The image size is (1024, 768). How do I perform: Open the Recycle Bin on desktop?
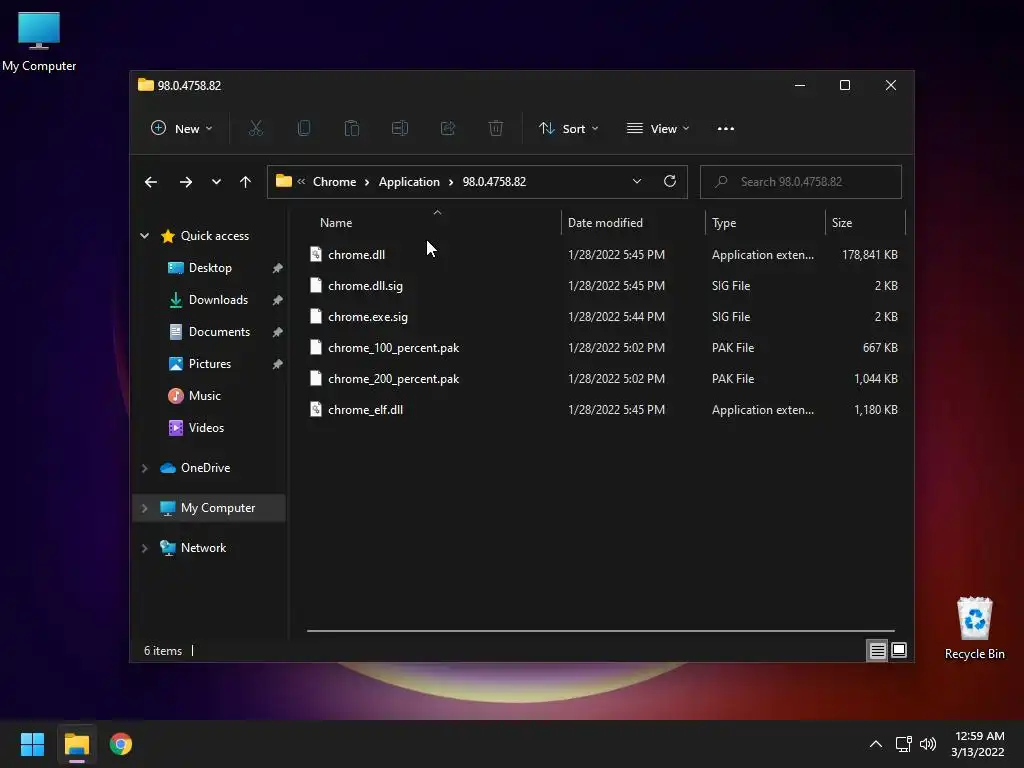[x=974, y=628]
